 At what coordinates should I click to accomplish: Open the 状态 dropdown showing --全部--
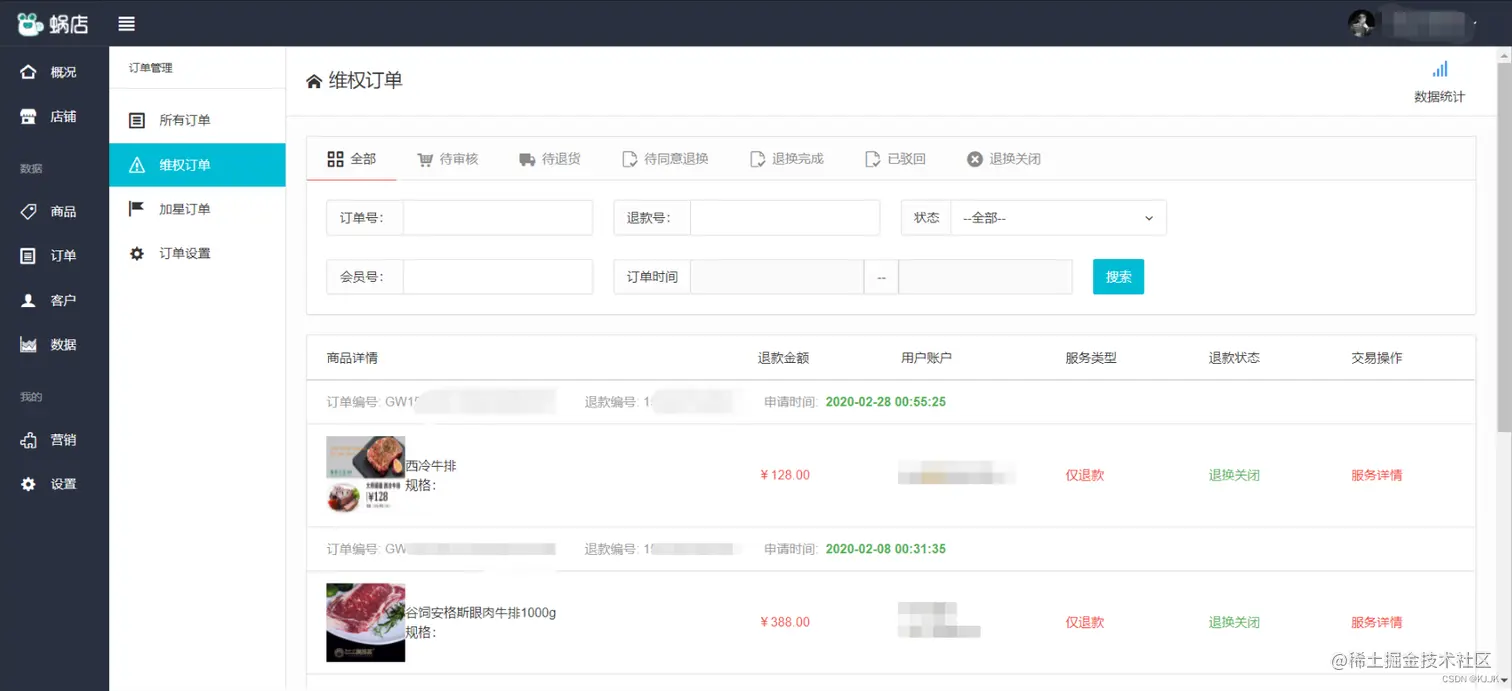[1058, 217]
